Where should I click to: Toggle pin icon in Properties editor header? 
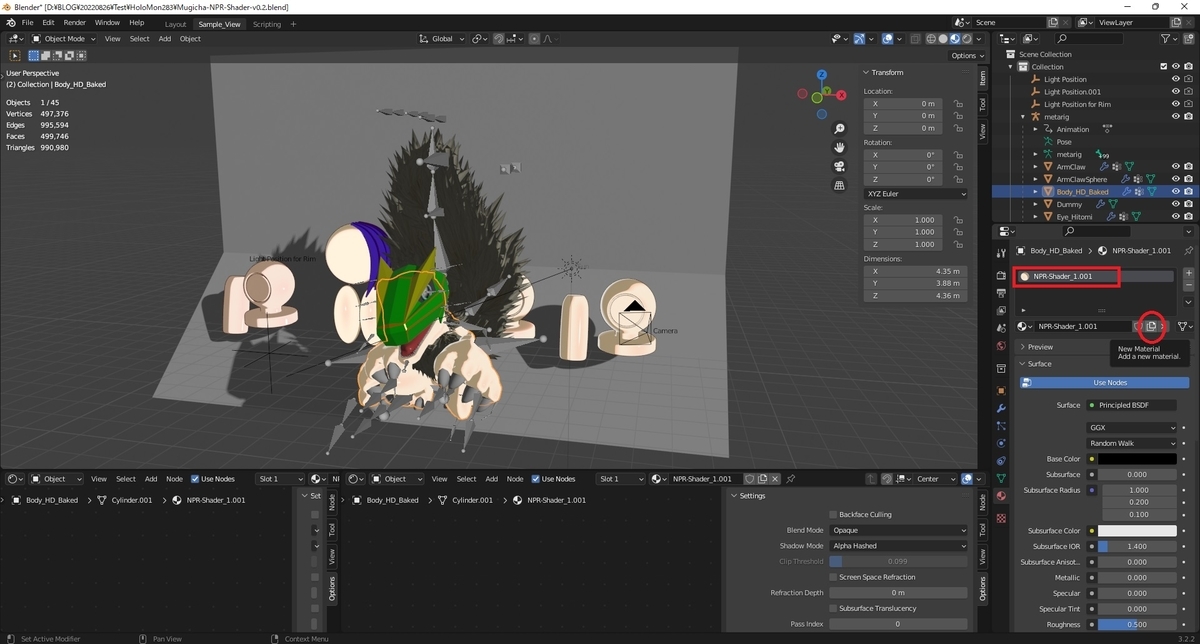coord(1188,251)
